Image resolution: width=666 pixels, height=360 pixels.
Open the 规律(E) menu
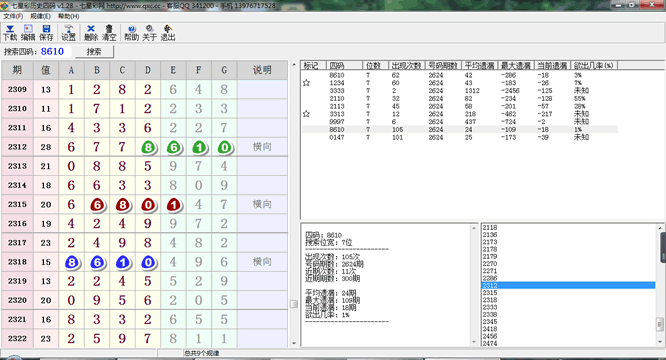[x=40, y=16]
